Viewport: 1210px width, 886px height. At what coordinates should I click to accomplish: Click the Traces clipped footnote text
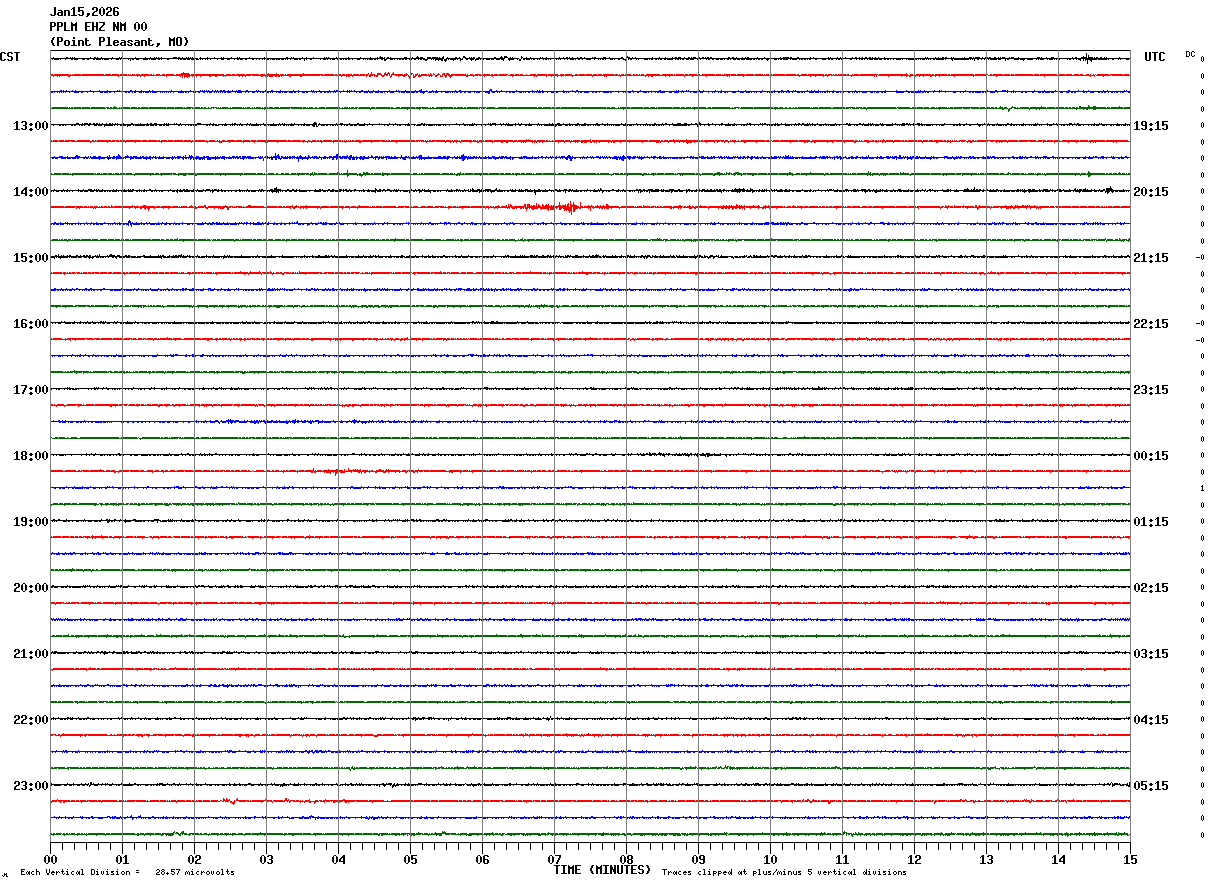[x=784, y=873]
